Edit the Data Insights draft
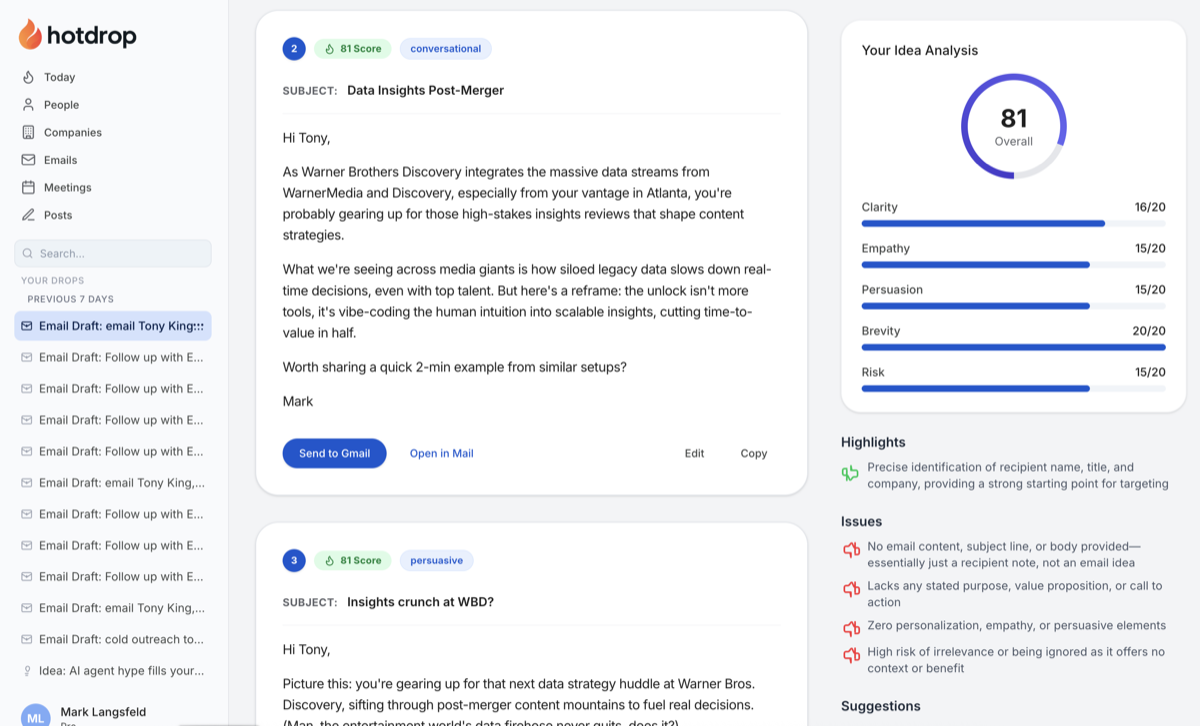 click(694, 453)
